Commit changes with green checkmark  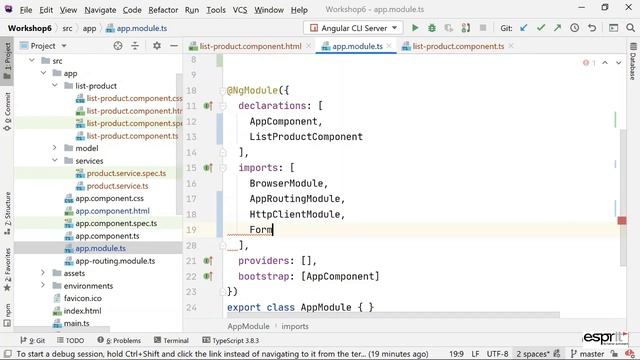[x=541, y=28]
